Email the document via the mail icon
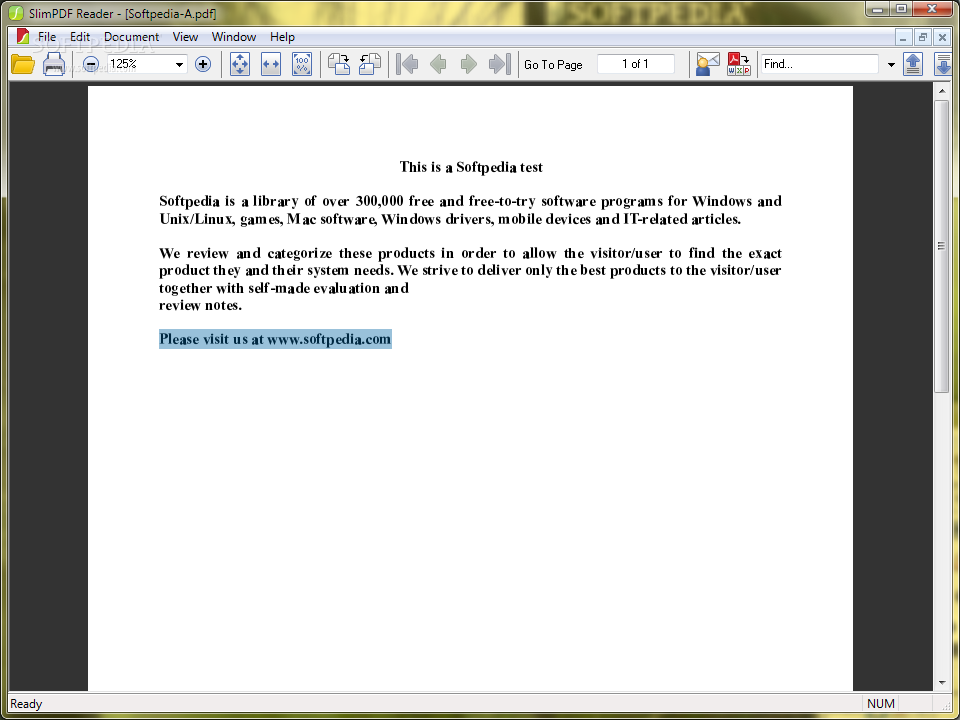Image resolution: width=960 pixels, height=720 pixels. point(708,64)
